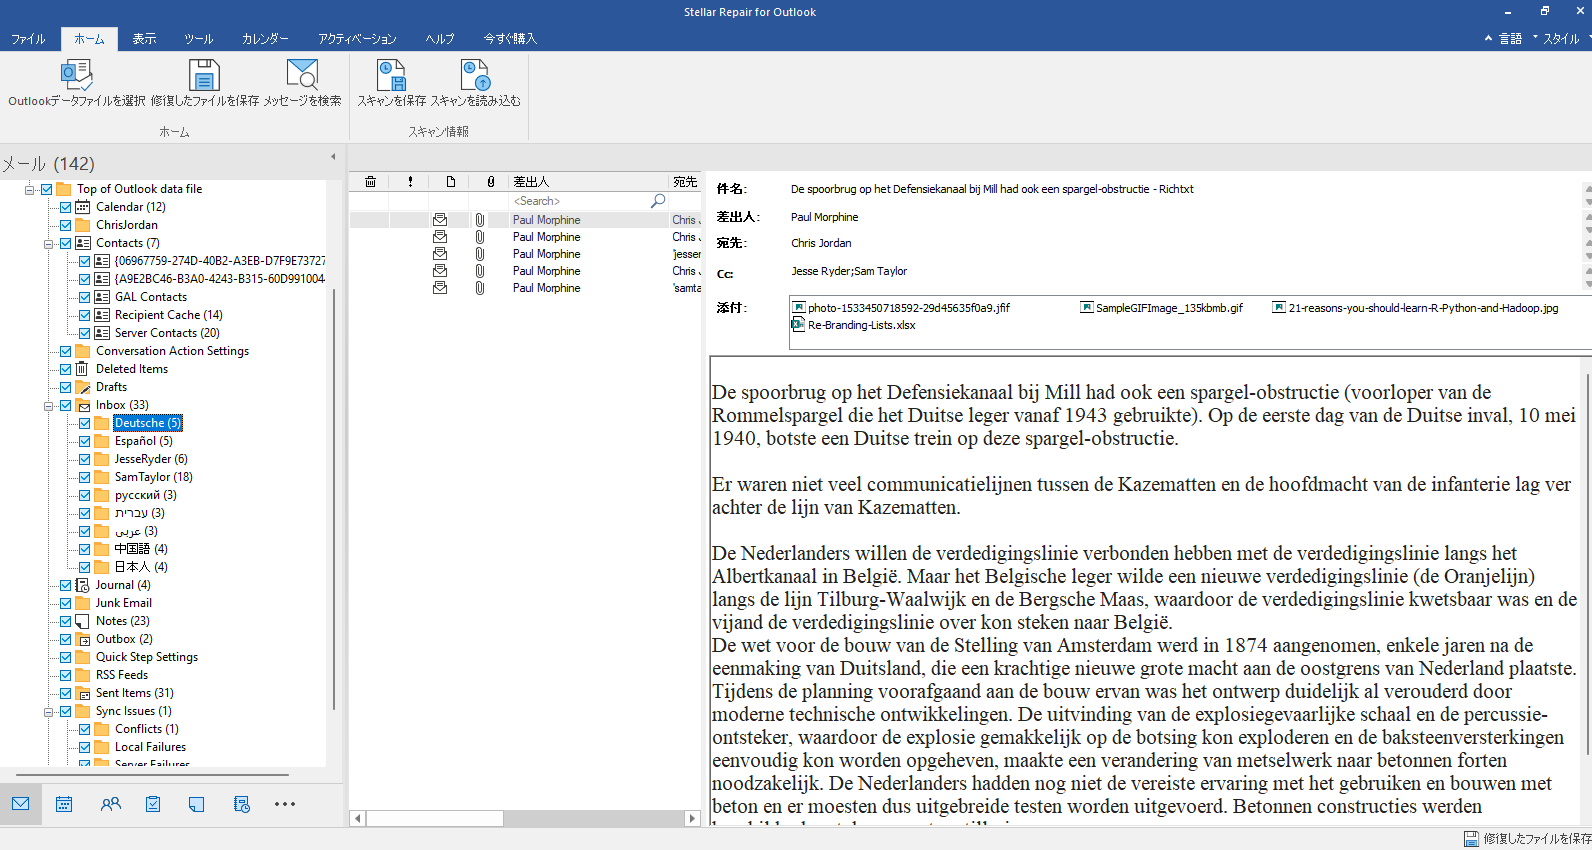The height and width of the screenshot is (850, 1592).
Task: Select the Journal (4) folder
Action: (x=123, y=585)
